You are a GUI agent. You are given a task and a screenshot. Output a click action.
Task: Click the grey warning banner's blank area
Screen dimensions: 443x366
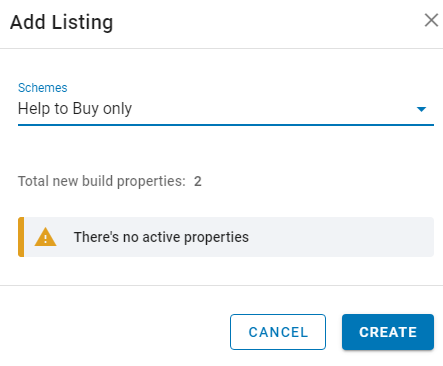(340, 237)
